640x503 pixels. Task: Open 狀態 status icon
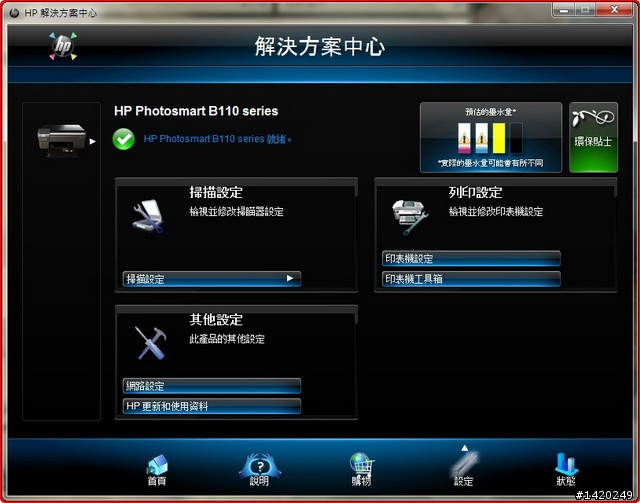566,470
